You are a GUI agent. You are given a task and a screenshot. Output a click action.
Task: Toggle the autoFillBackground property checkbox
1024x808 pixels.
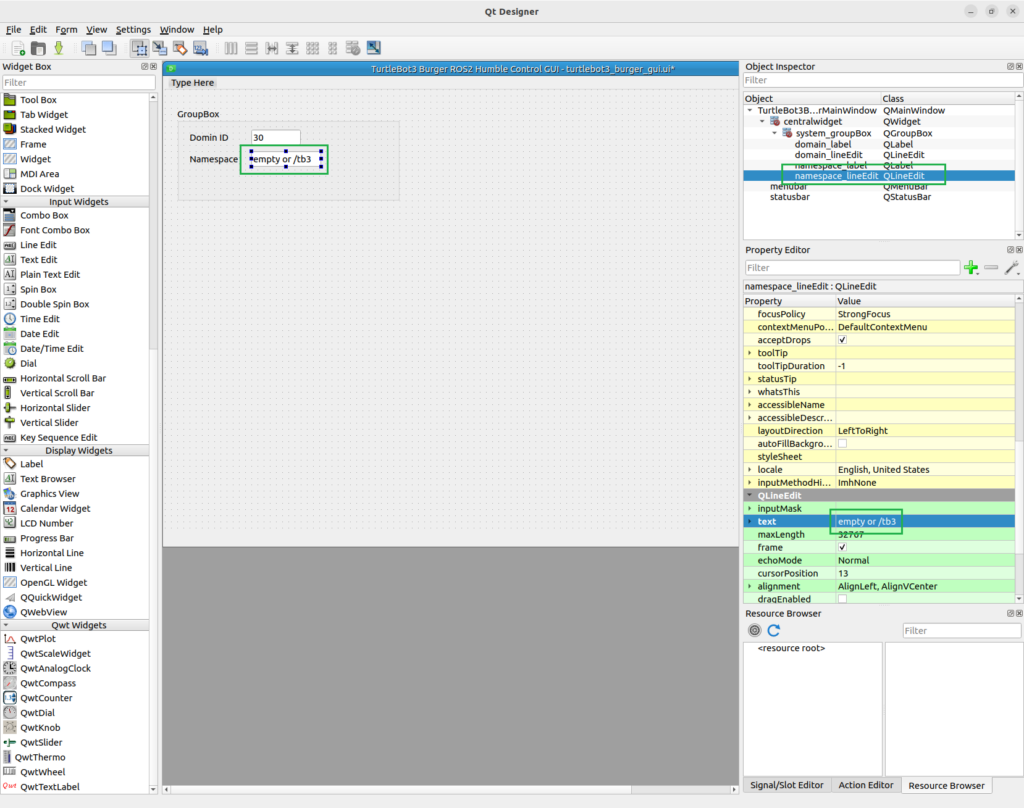coord(842,444)
